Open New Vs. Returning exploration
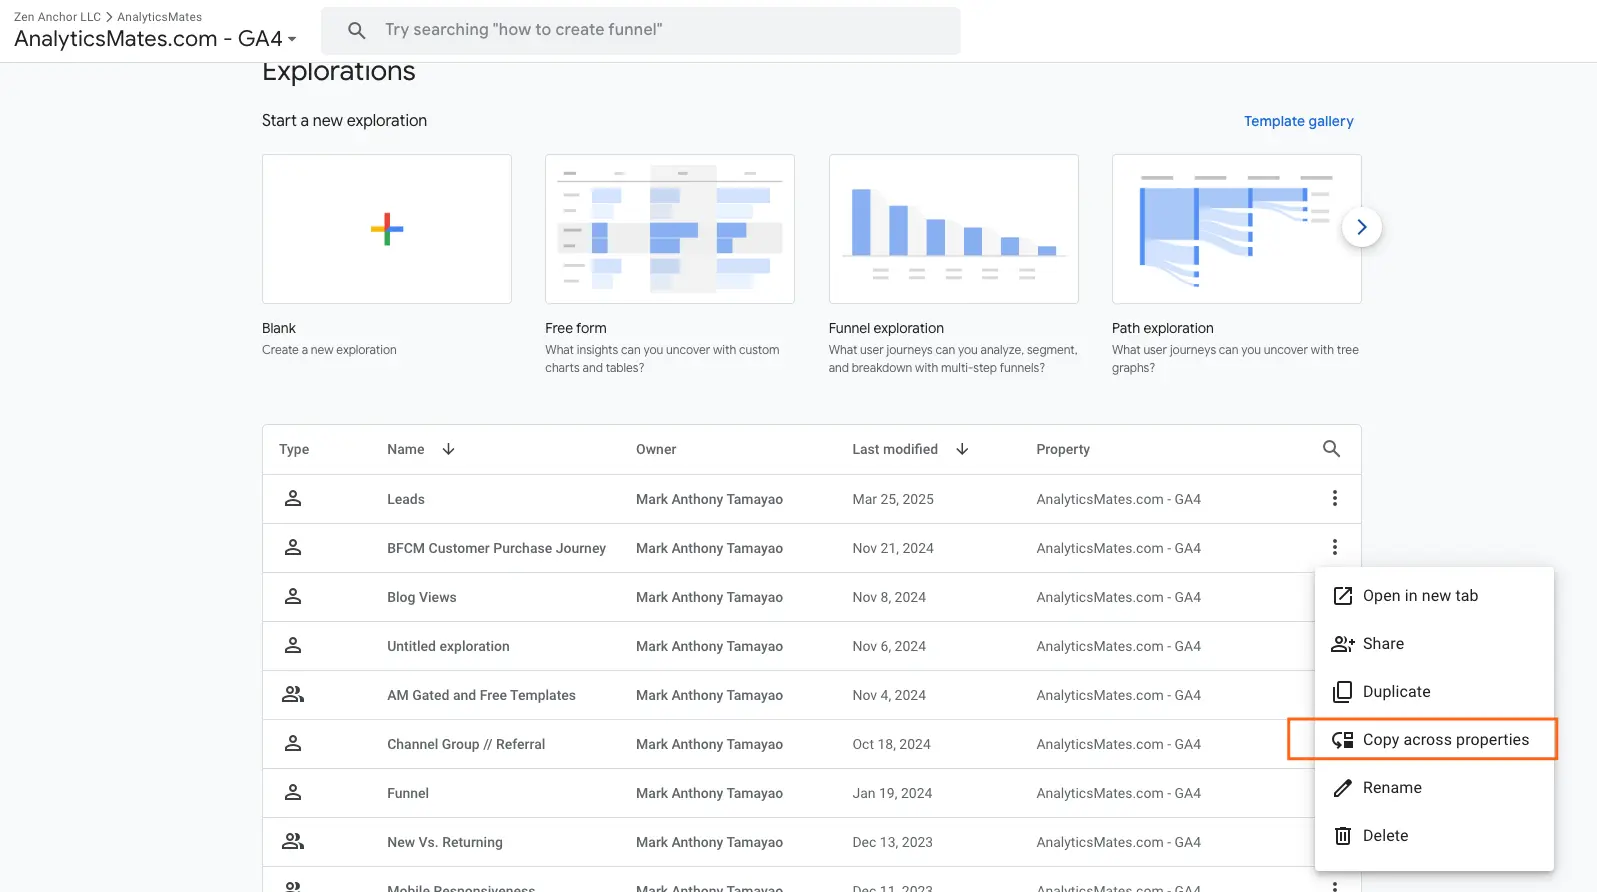This screenshot has height=892, width=1597. point(445,842)
